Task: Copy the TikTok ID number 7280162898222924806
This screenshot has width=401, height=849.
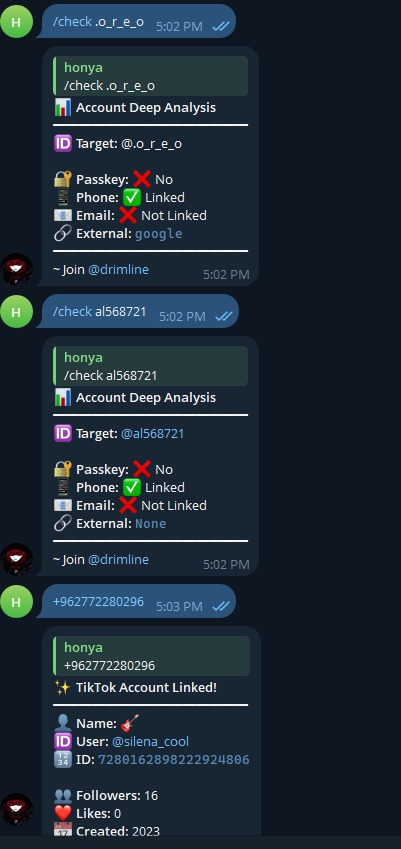Action: 174,760
